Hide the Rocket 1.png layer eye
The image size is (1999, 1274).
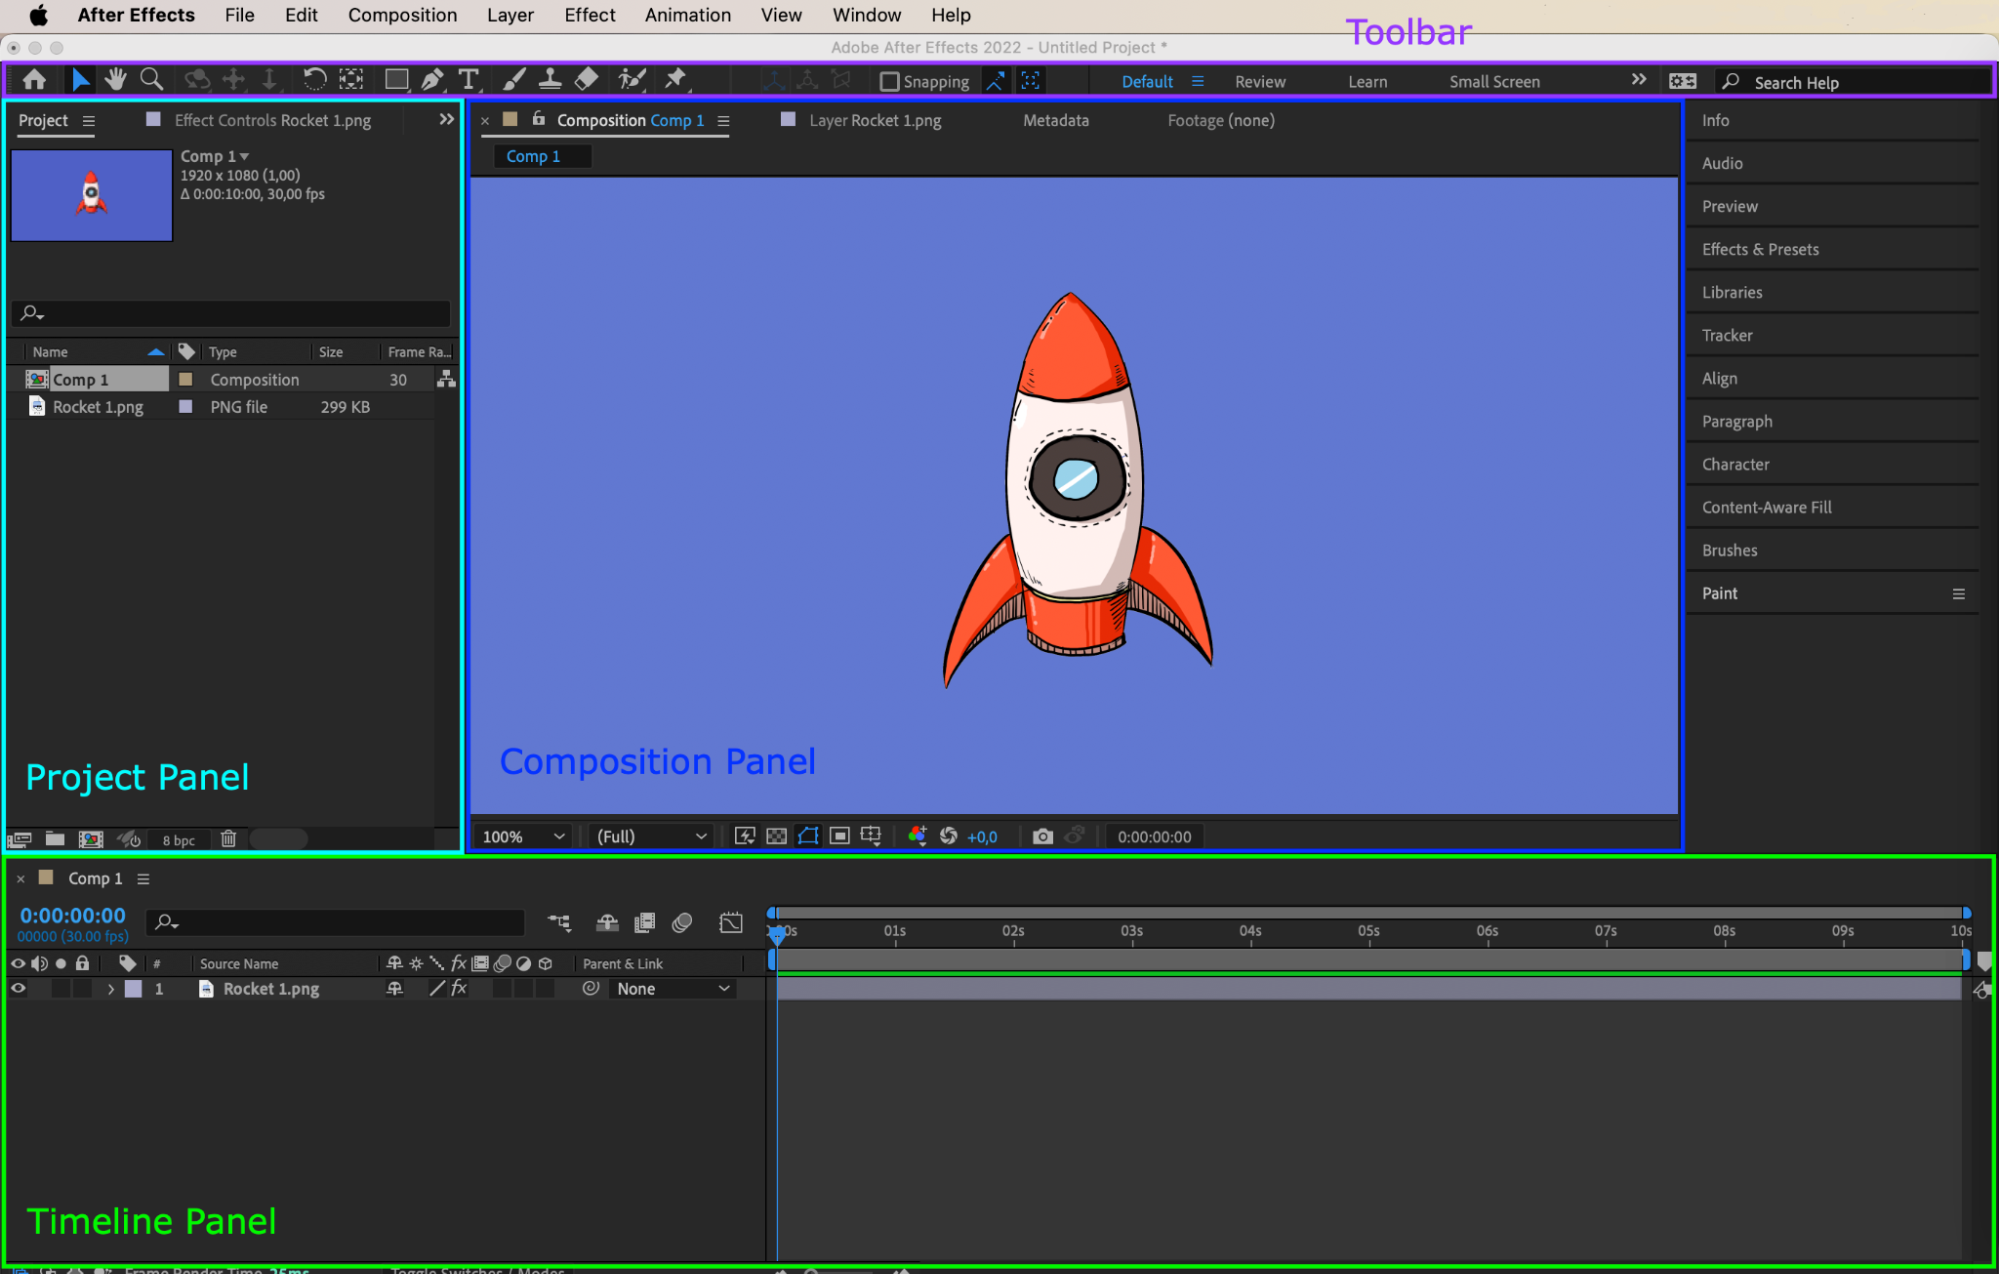coord(18,988)
